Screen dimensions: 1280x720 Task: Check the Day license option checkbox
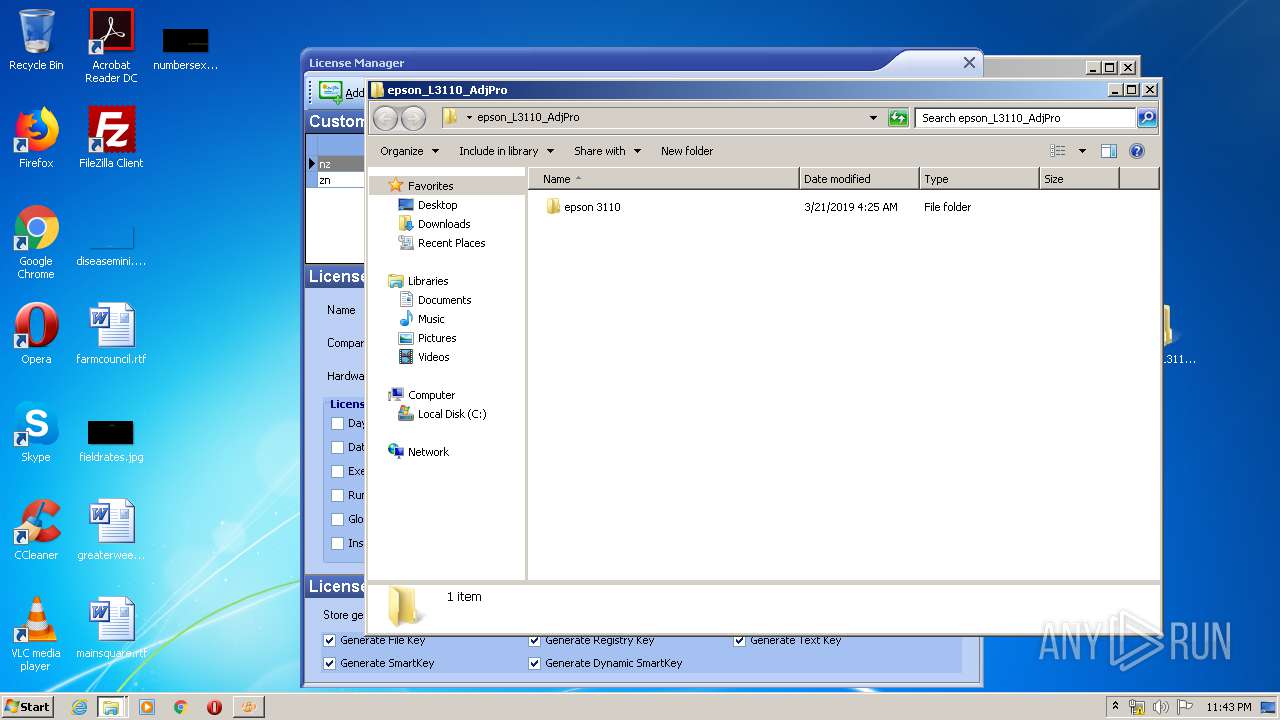click(x=338, y=423)
